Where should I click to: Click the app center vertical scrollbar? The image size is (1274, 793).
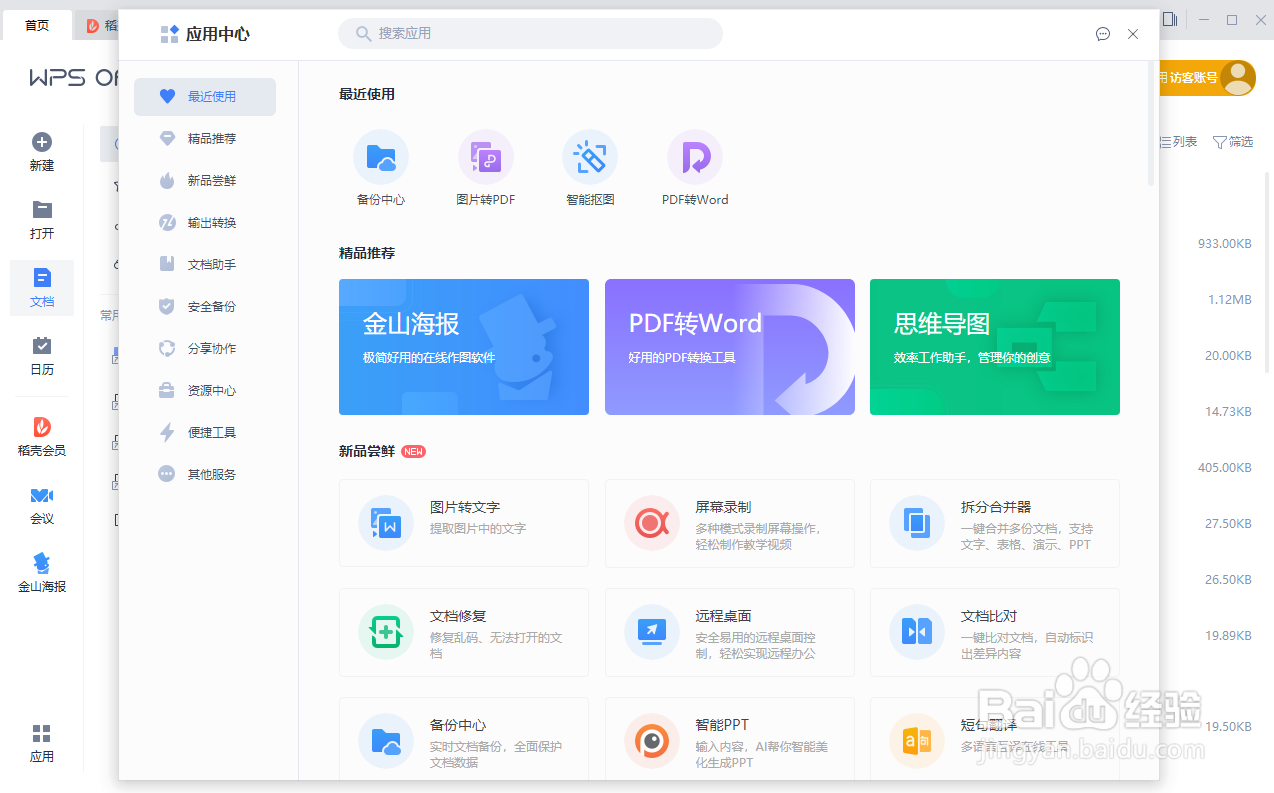point(1151,124)
